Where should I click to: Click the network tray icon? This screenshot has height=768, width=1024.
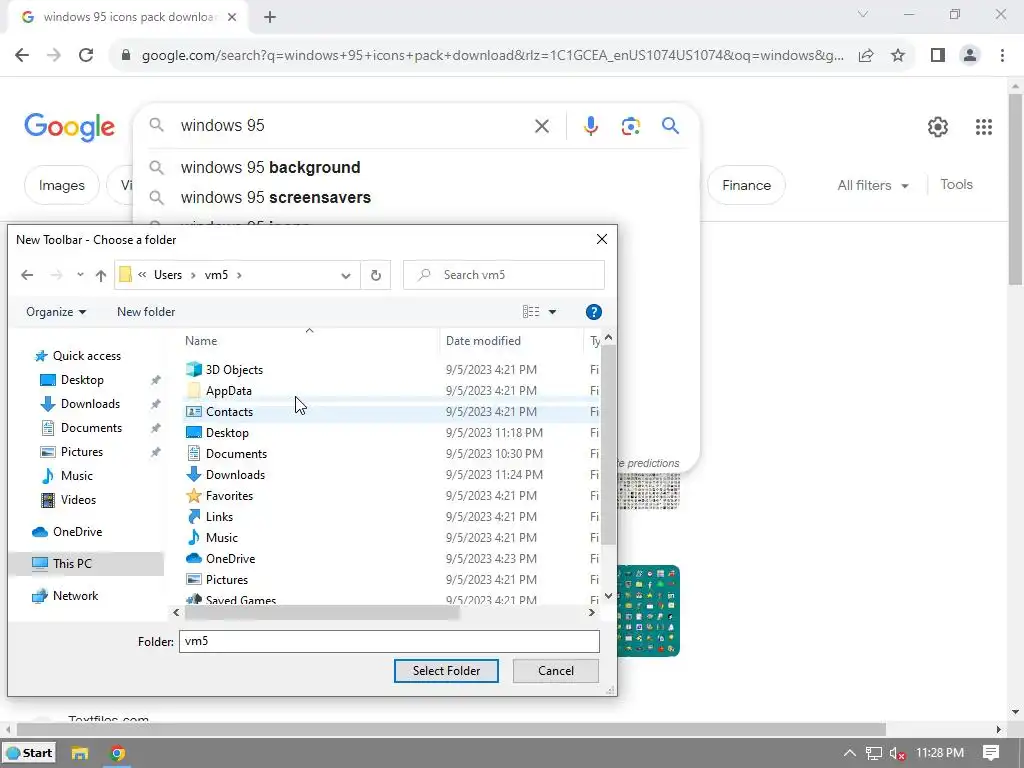tap(873, 754)
